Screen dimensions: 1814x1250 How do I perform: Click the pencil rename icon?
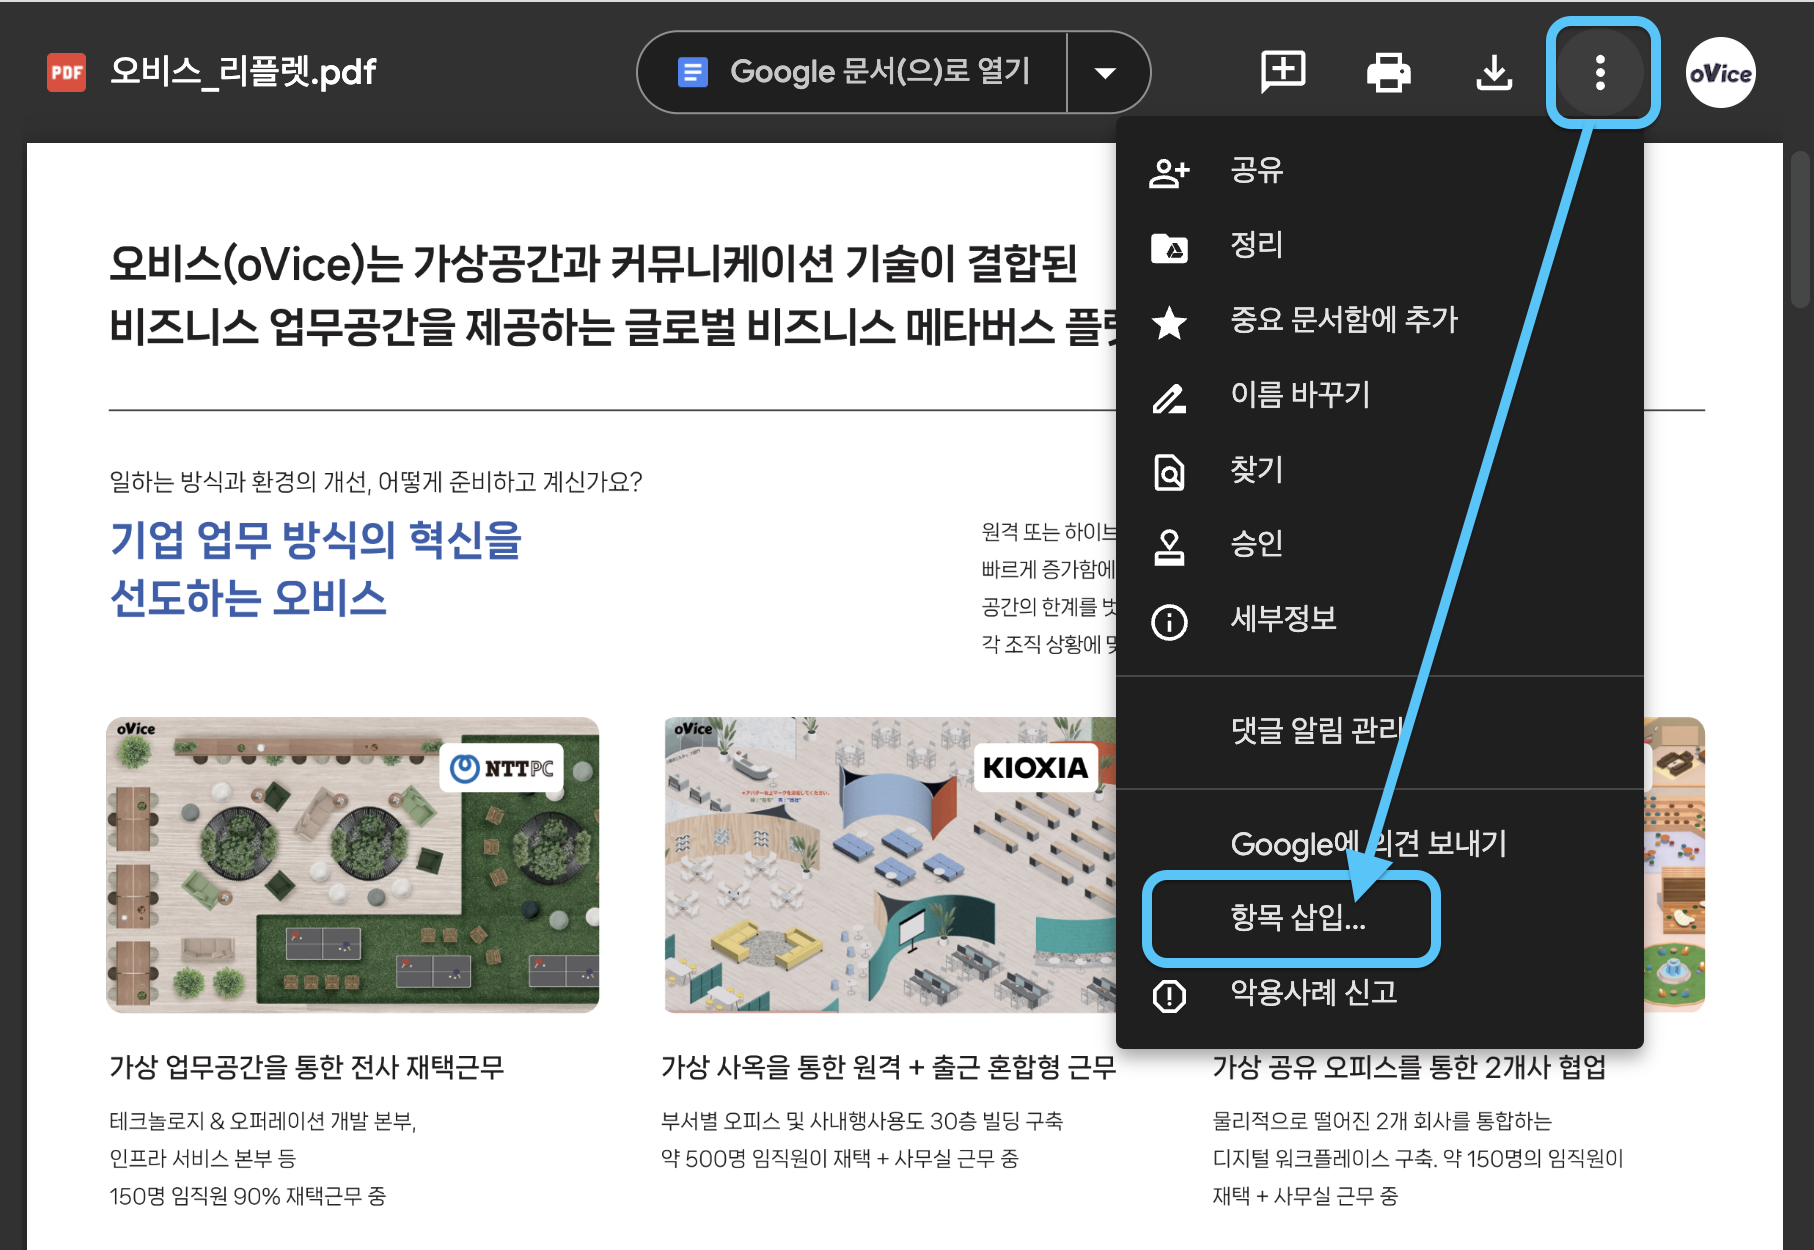click(x=1169, y=398)
